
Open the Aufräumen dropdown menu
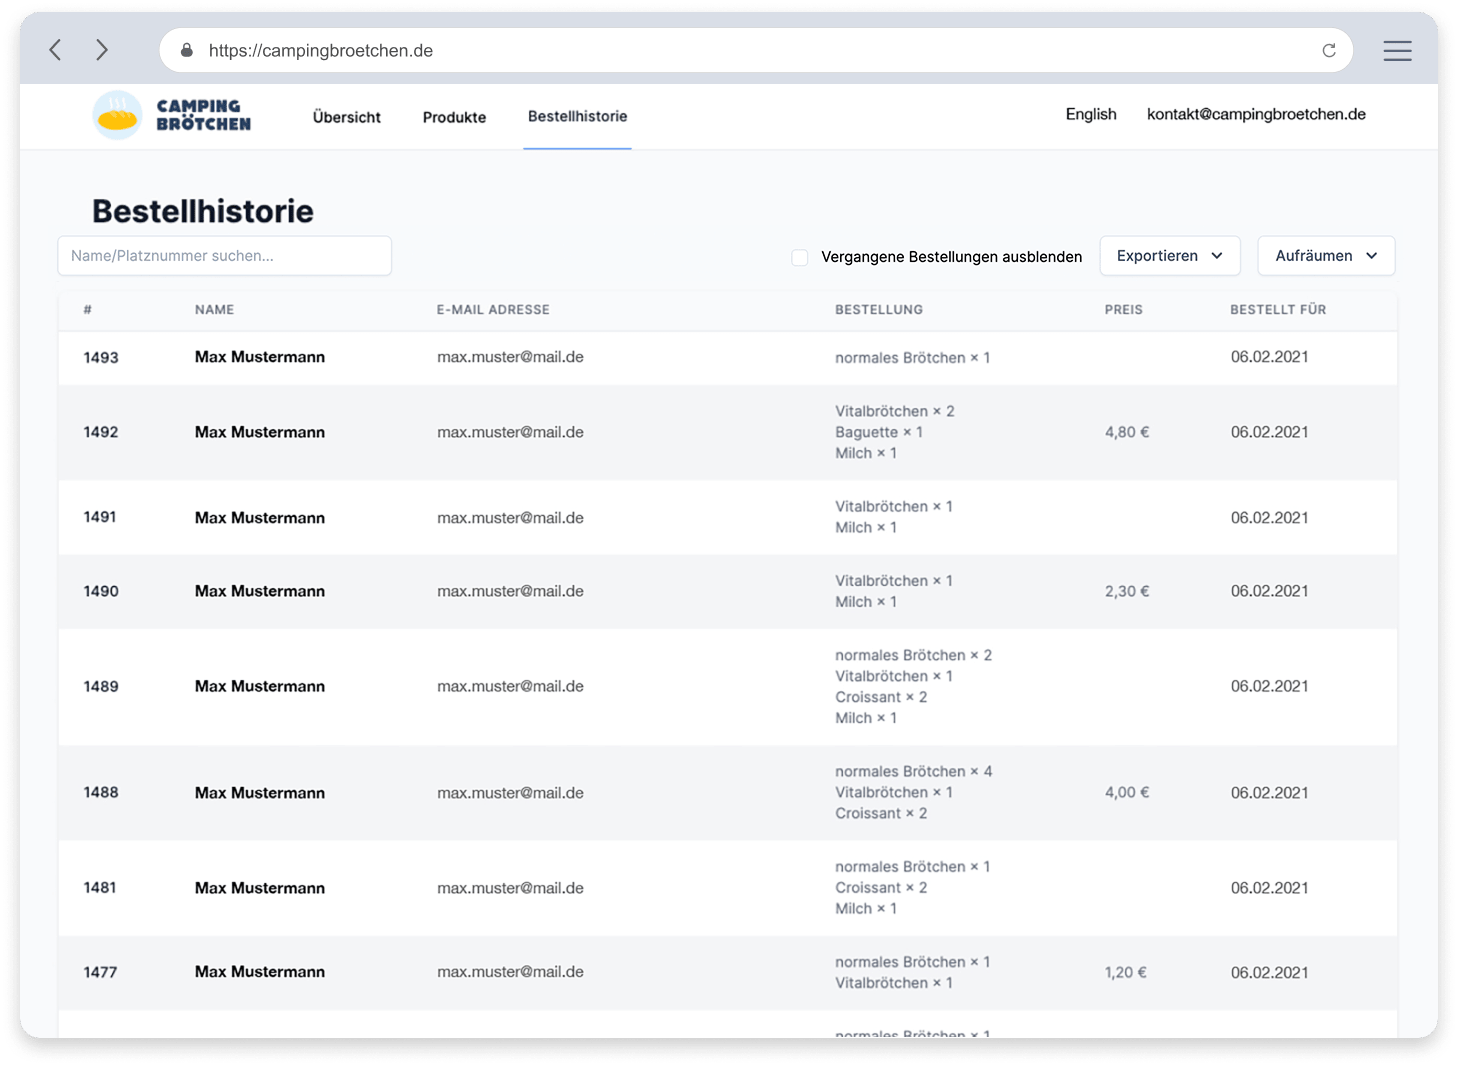click(x=1325, y=256)
